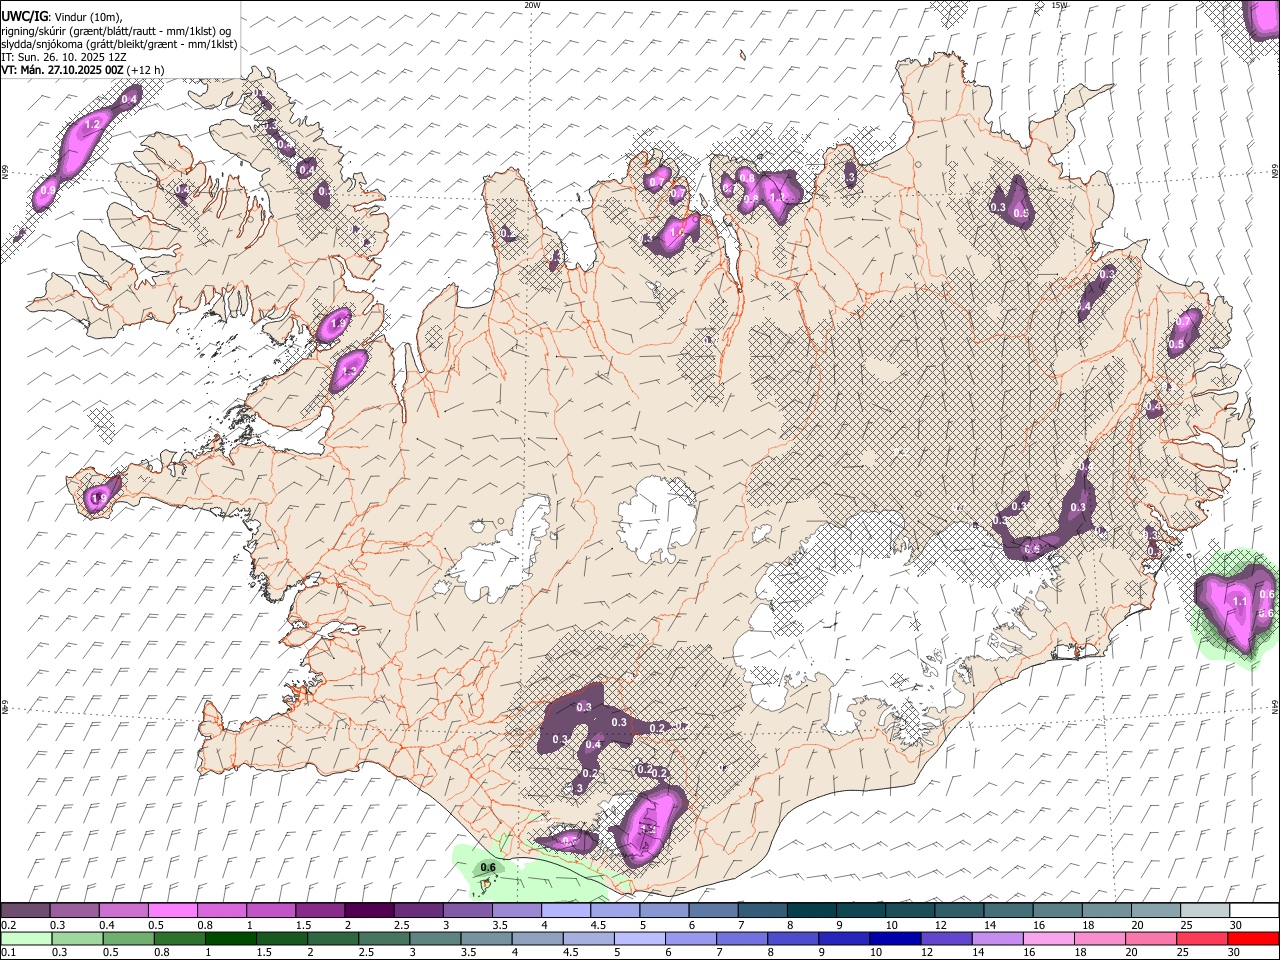Click the 'rigning/skúrir' legend description line
Image resolution: width=1280 pixels, height=960 pixels.
(x=116, y=31)
